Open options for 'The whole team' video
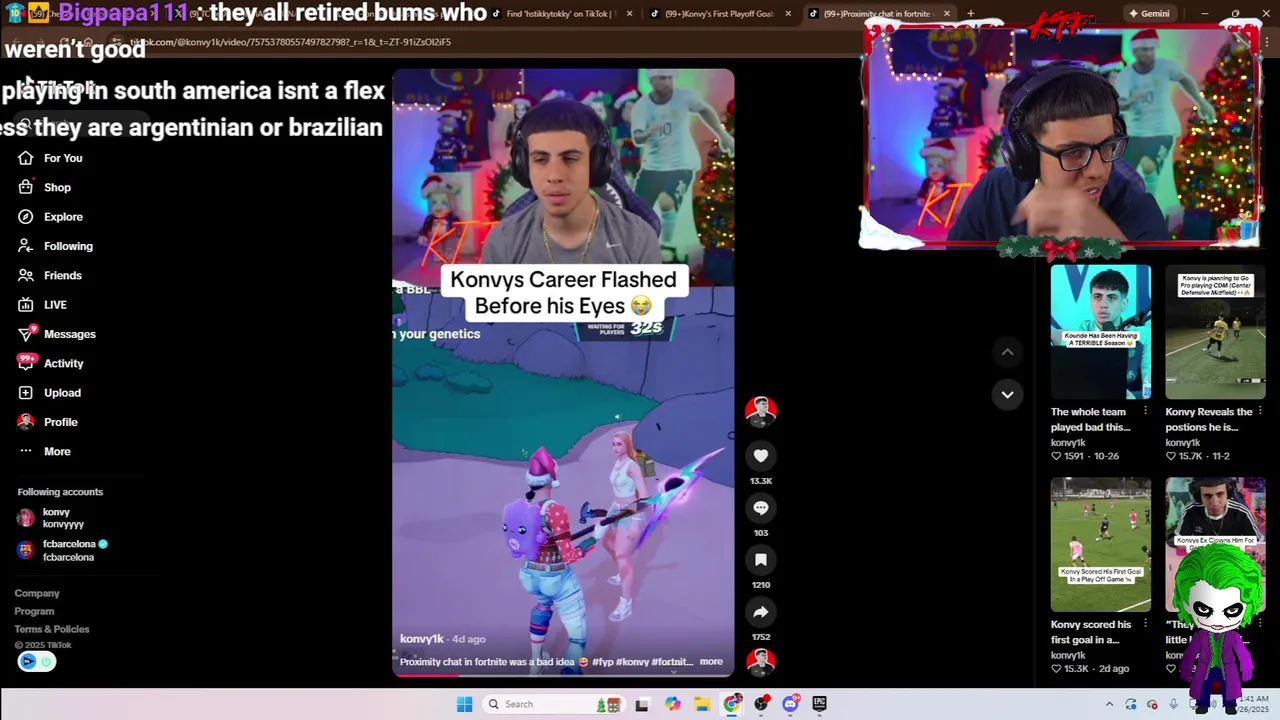 pos(1144,412)
